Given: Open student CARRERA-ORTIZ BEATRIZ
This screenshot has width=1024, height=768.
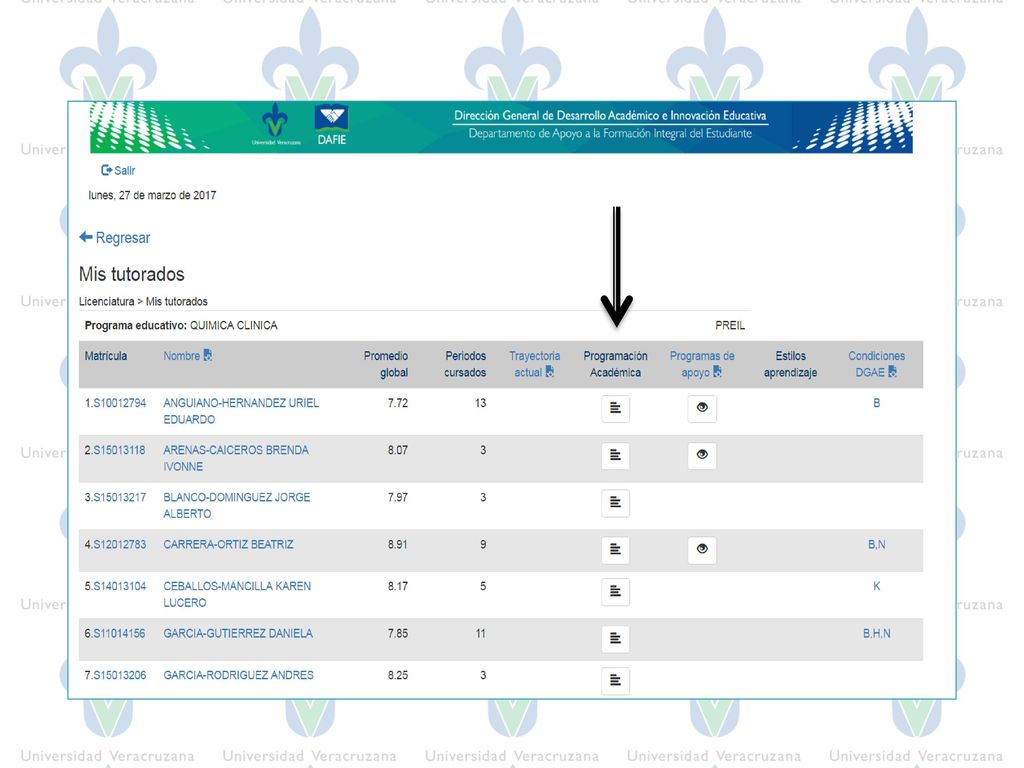Looking at the screenshot, I should coord(228,544).
